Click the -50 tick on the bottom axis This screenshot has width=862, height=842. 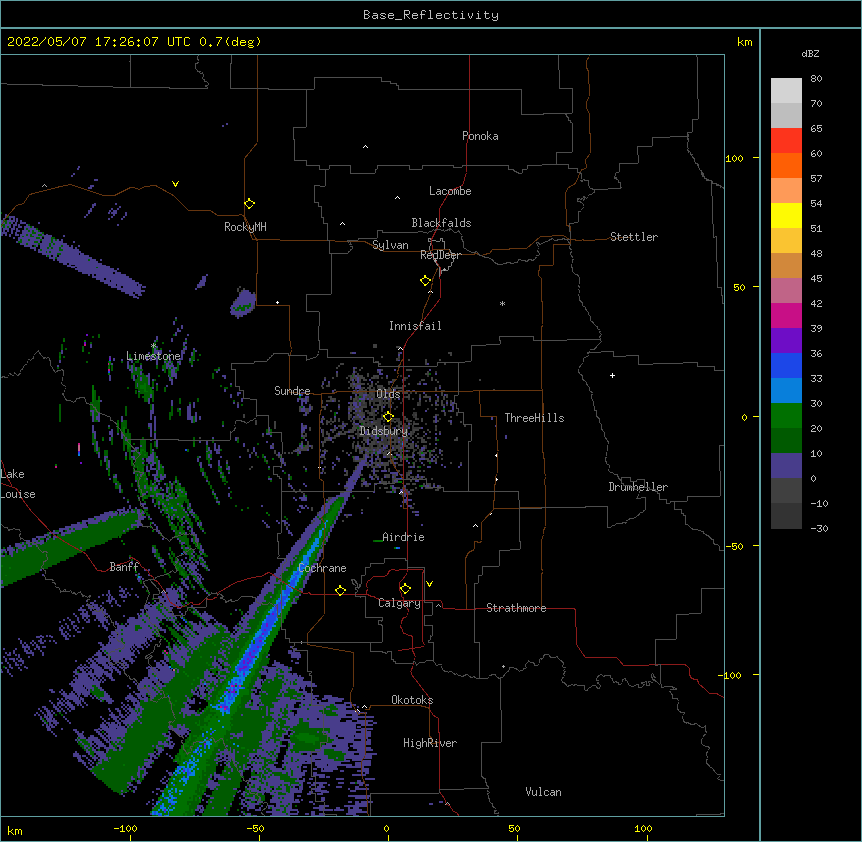click(255, 828)
